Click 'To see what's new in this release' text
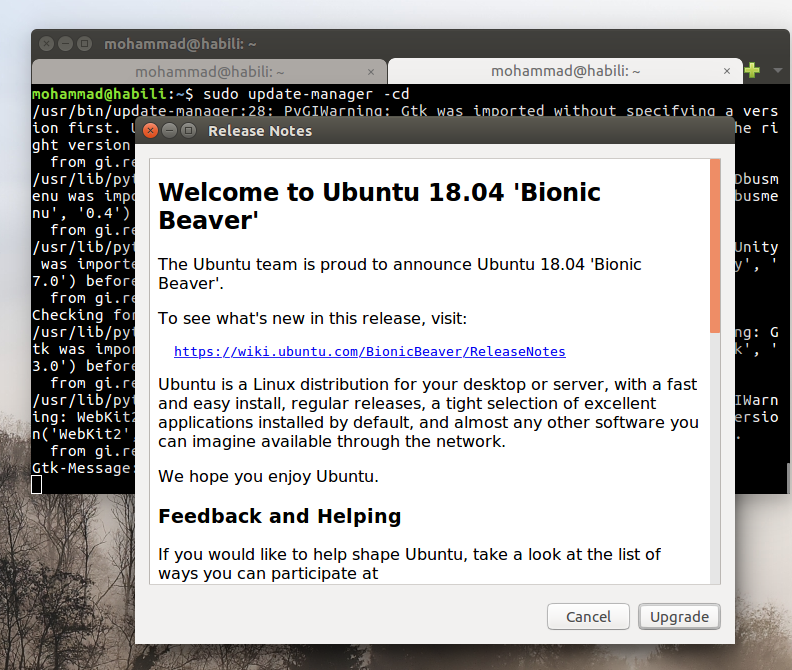This screenshot has width=792, height=670. (312, 318)
